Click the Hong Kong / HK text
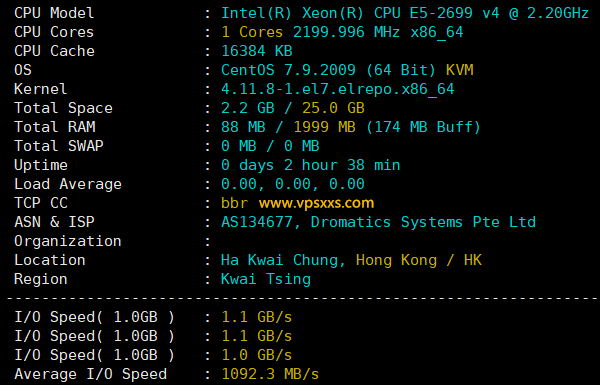Image resolution: width=600 pixels, height=385 pixels. [x=419, y=260]
